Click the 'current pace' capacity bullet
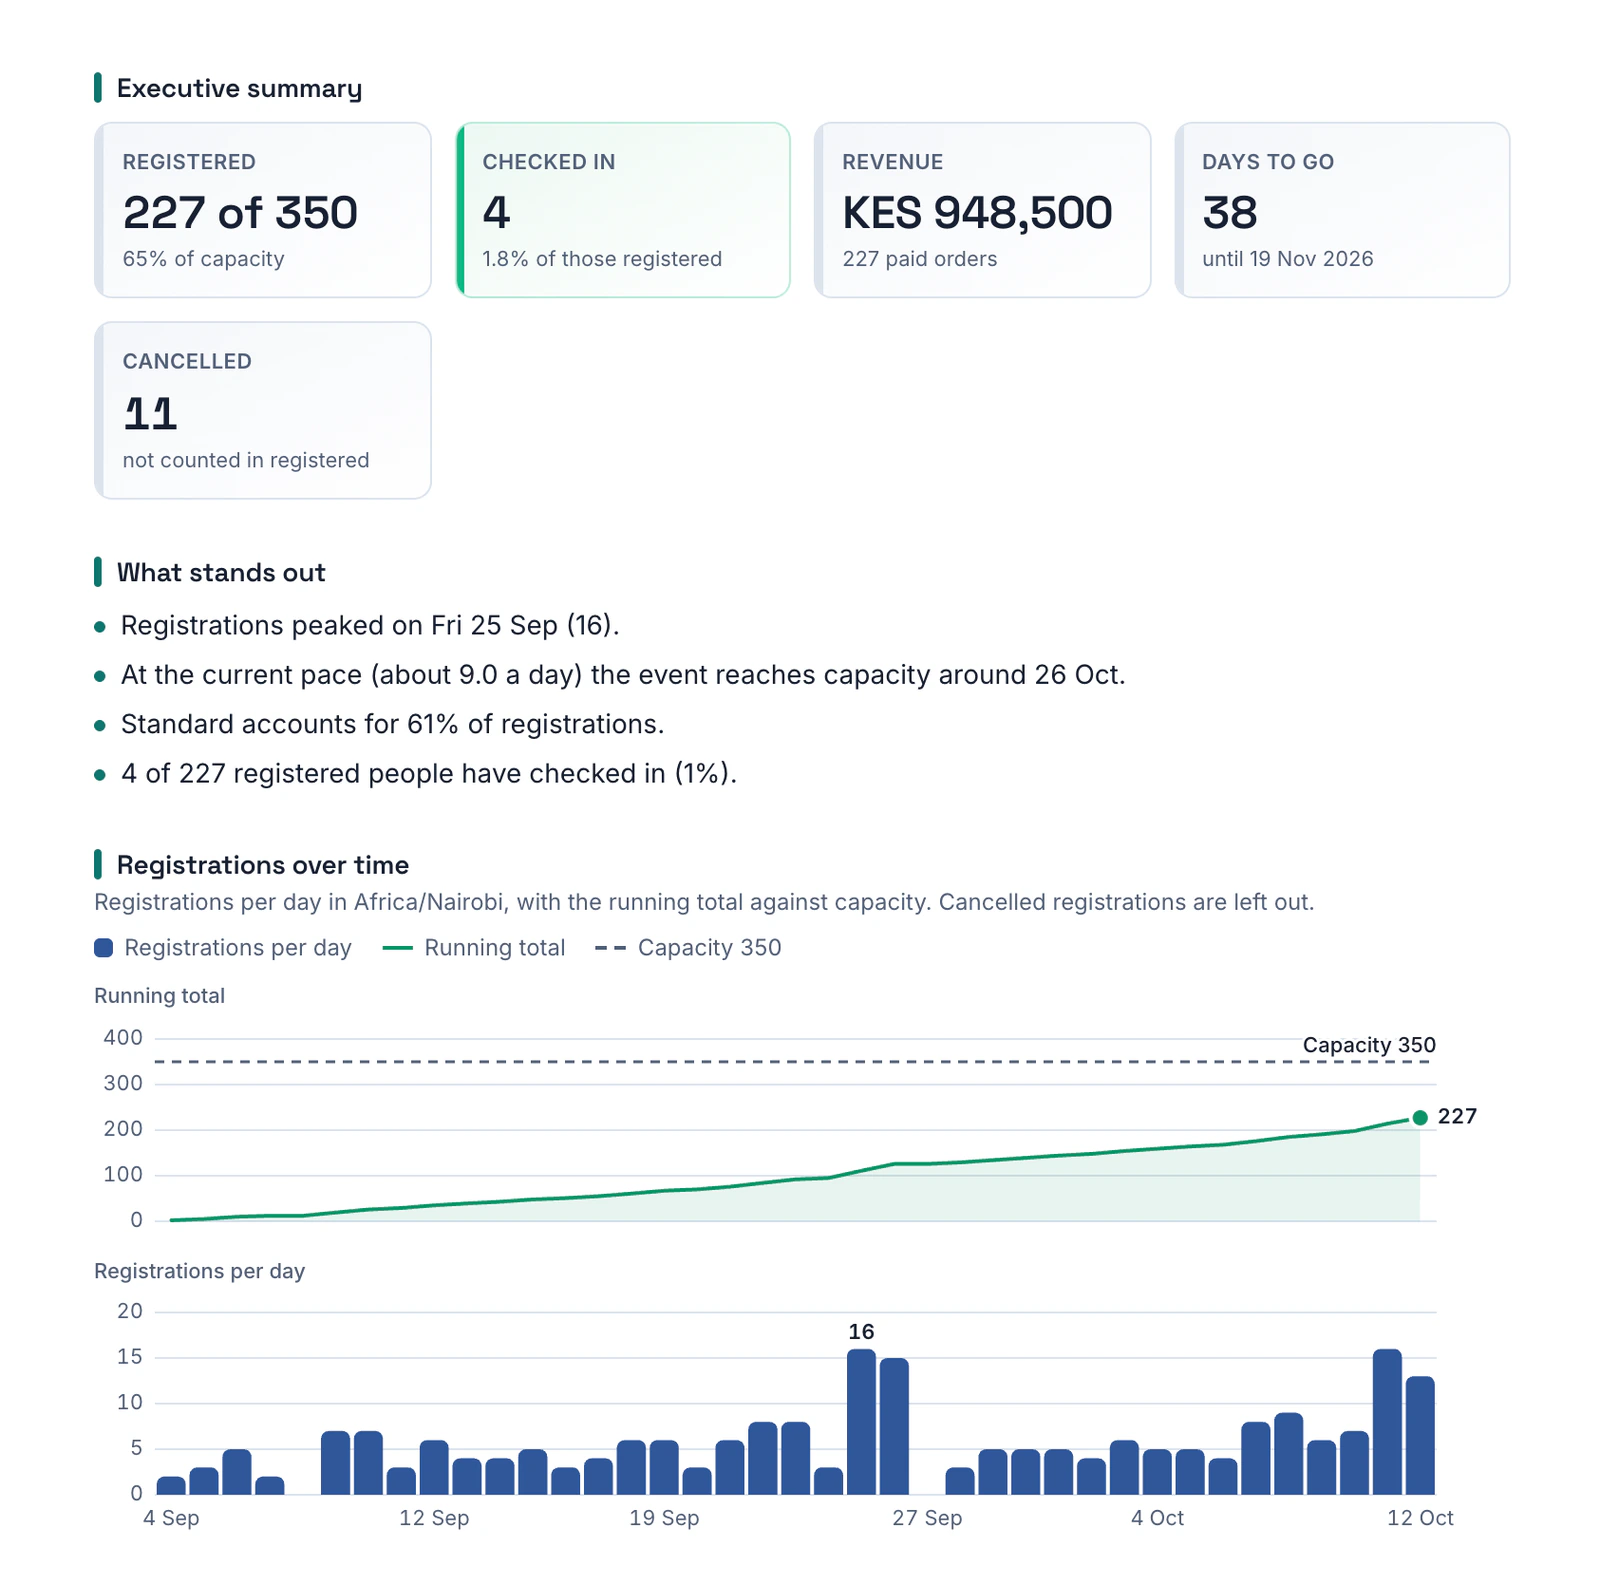Image resolution: width=1600 pixels, height=1569 pixels. coord(623,675)
